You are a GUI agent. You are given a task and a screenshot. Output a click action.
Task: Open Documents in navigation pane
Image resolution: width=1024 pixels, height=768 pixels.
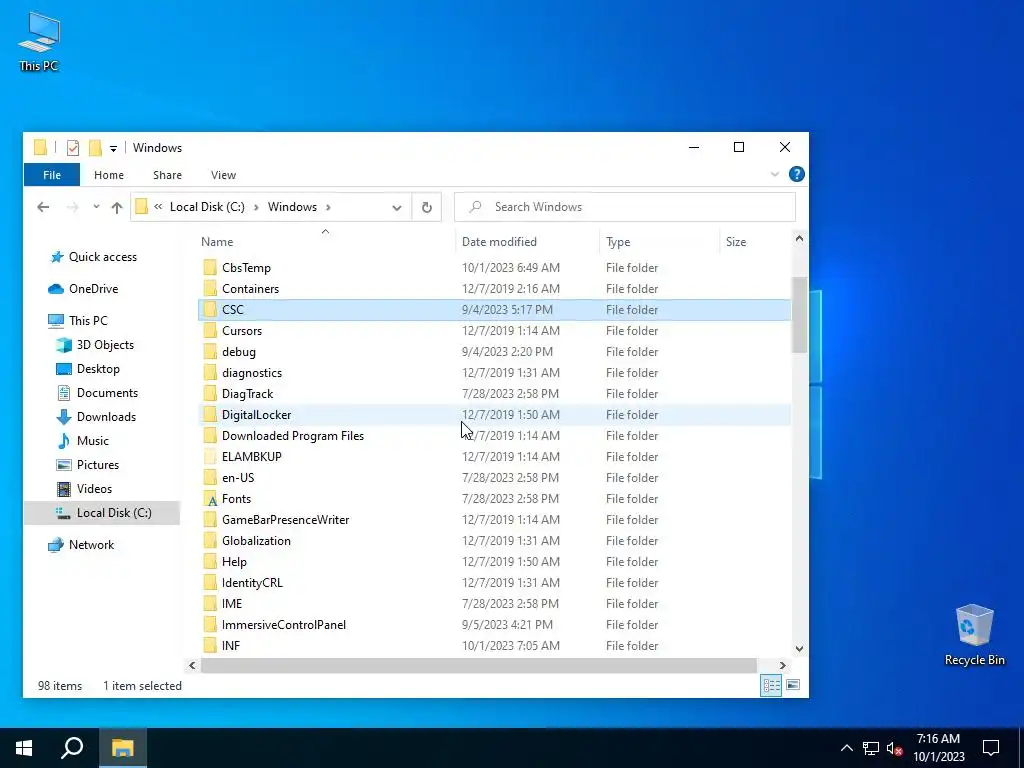tap(107, 393)
